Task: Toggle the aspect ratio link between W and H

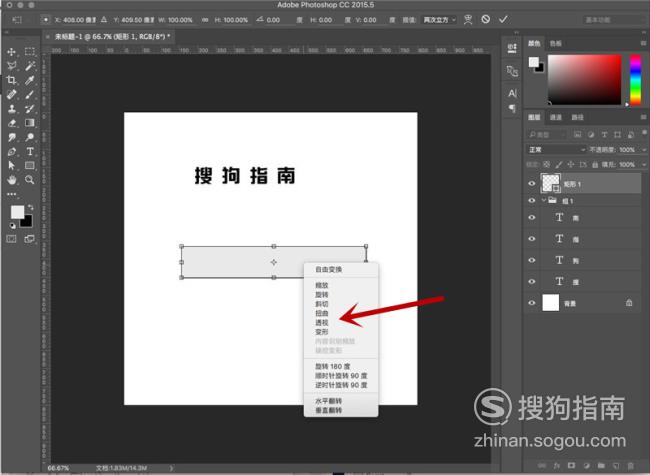Action: (205, 20)
